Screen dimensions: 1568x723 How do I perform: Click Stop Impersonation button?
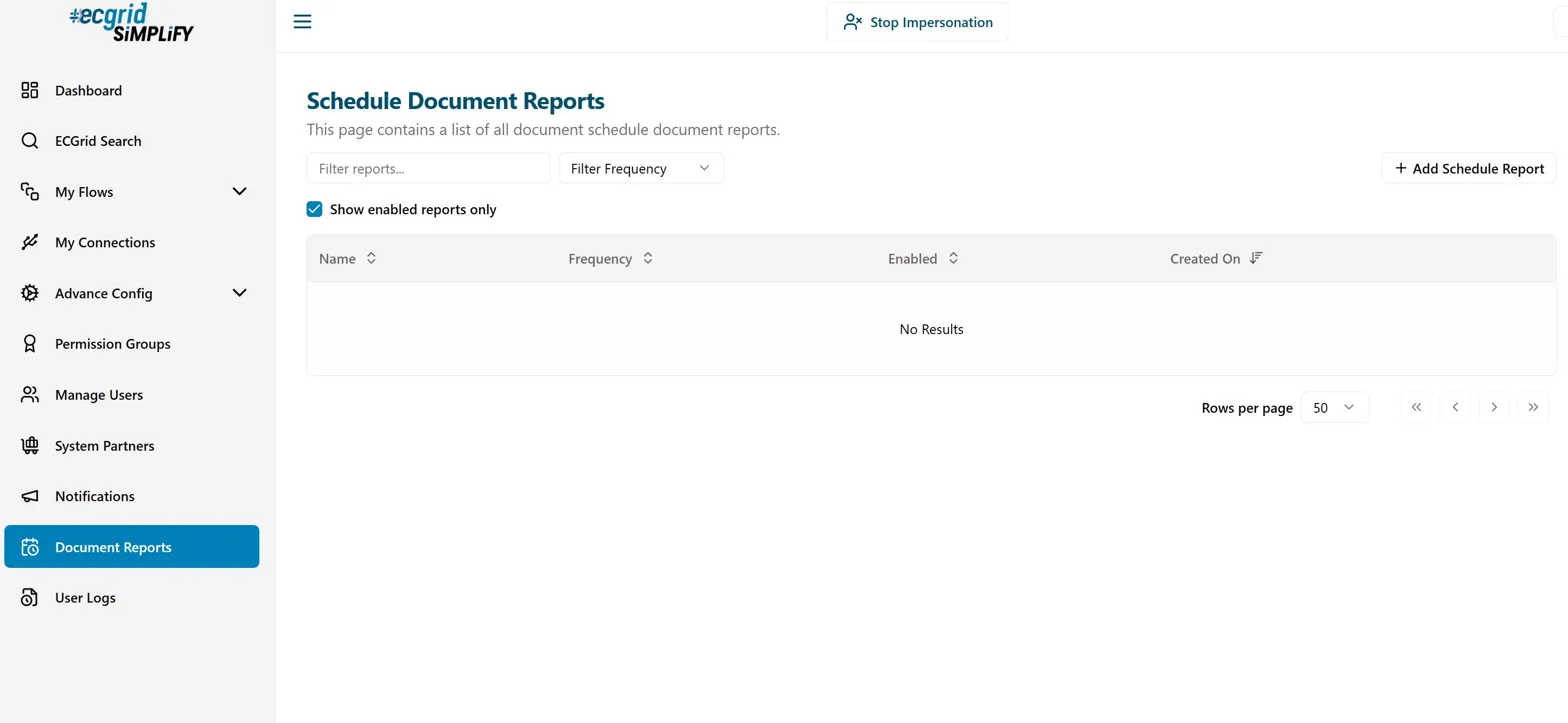[x=917, y=22]
